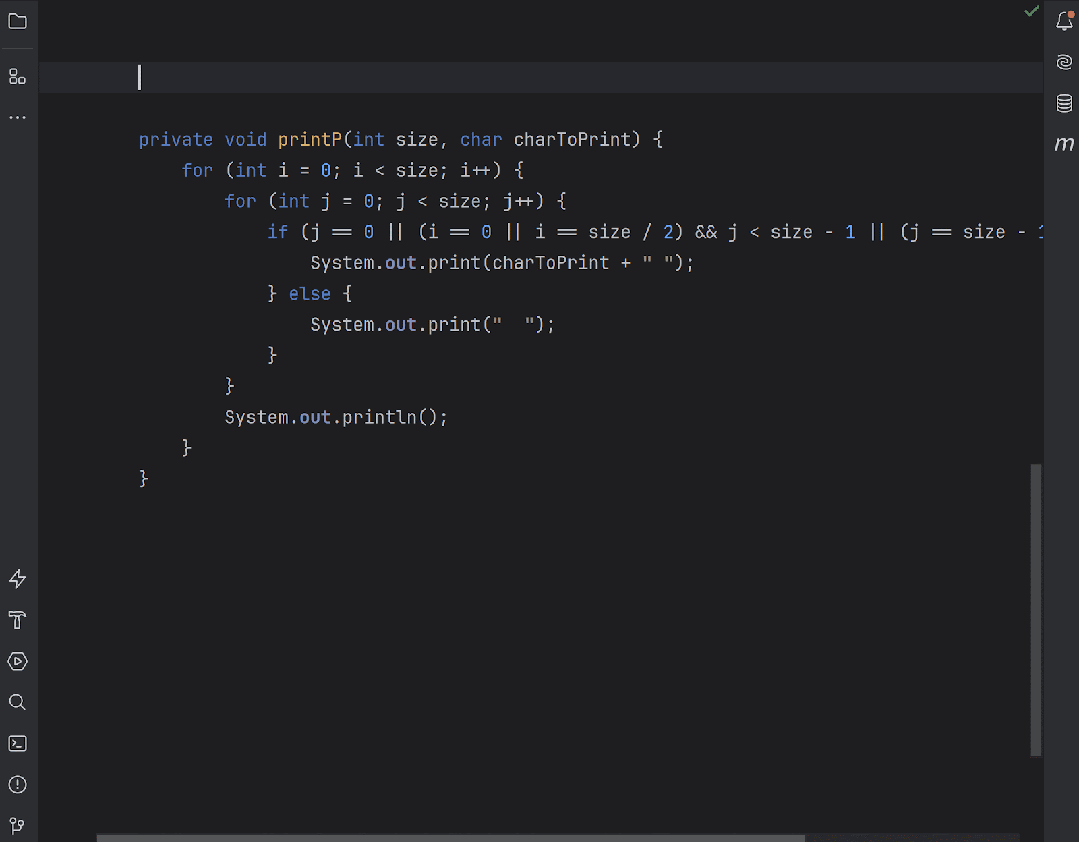The height and width of the screenshot is (842, 1079).
Task: Open the Find search tool window
Action: coord(17,702)
